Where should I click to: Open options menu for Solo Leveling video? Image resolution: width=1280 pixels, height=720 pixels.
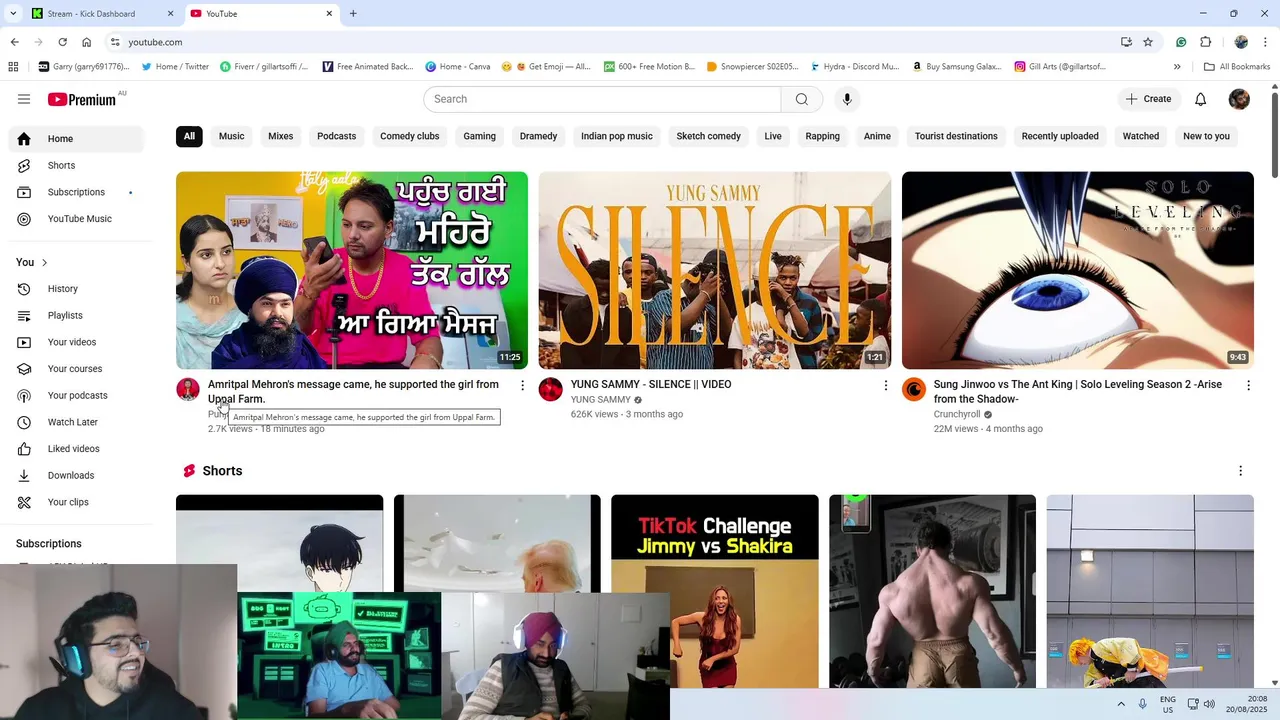coord(1248,385)
